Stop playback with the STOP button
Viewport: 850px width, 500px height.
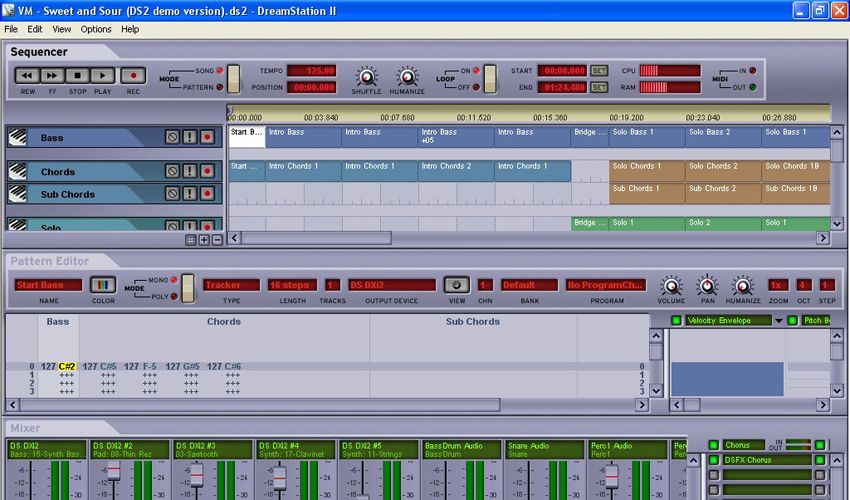[x=78, y=75]
